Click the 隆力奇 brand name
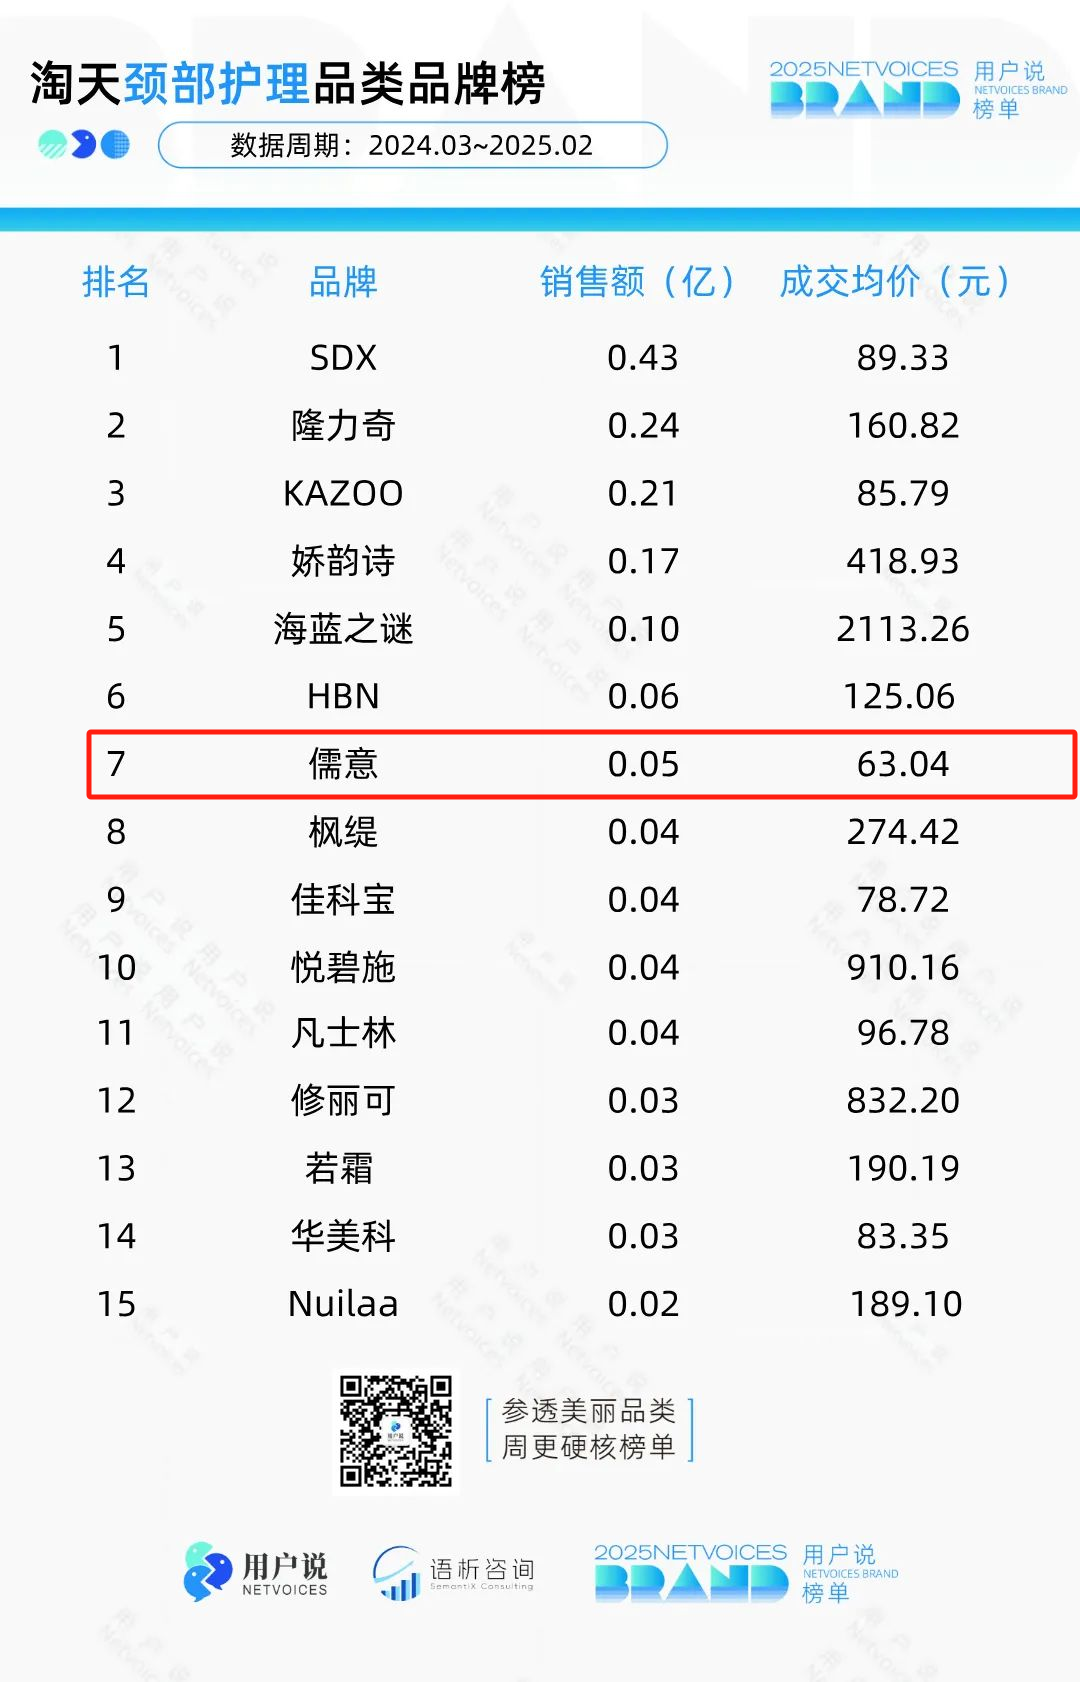Image resolution: width=1080 pixels, height=1682 pixels. click(x=343, y=425)
